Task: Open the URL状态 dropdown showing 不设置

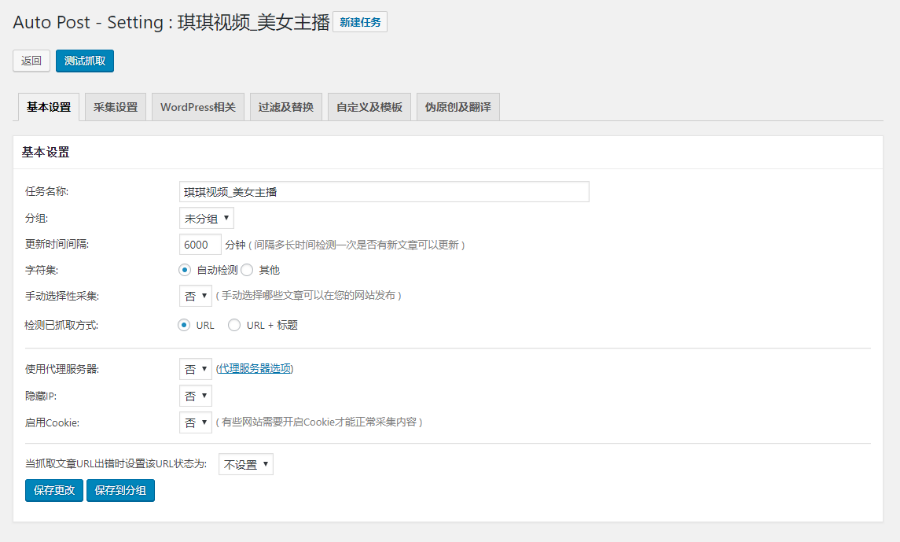Action: pyautogui.click(x=246, y=464)
